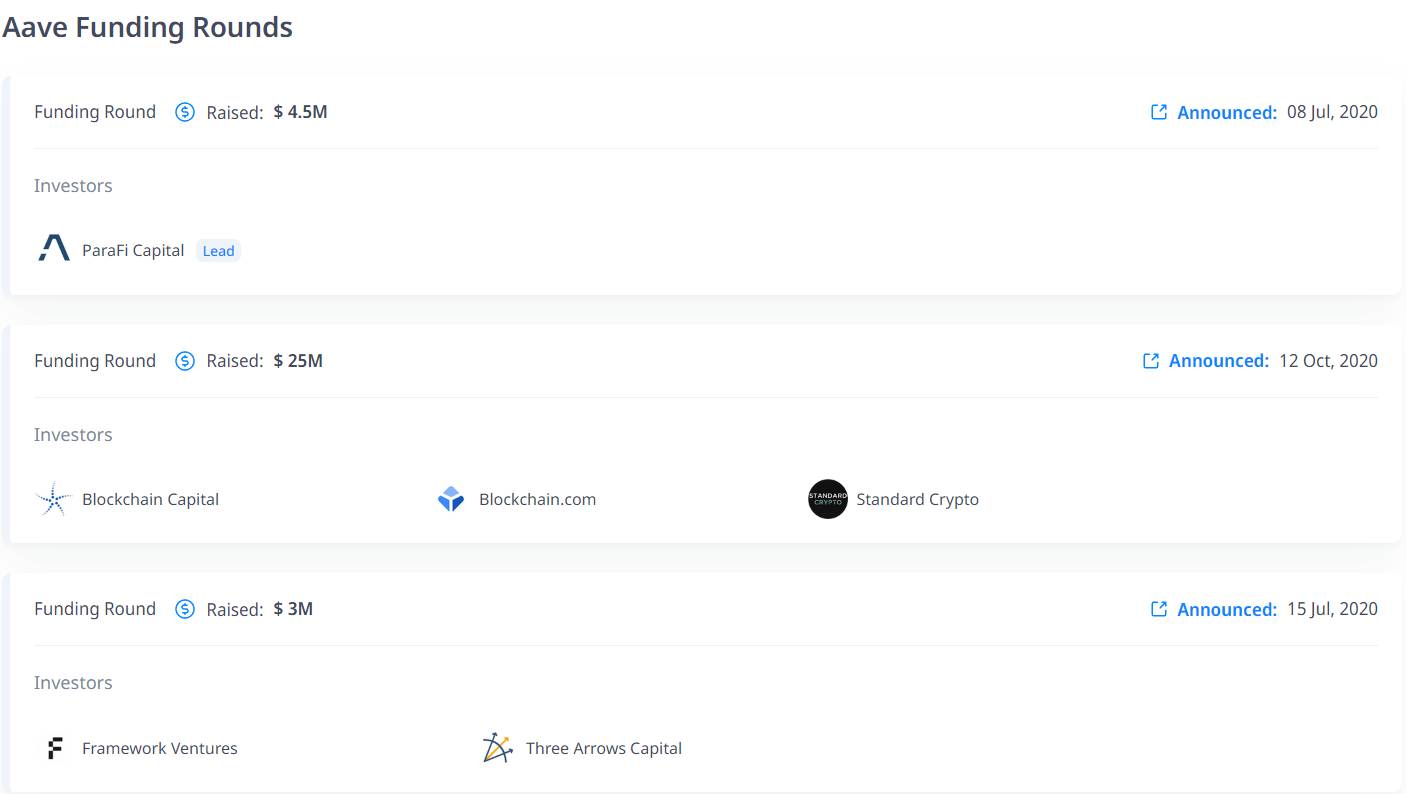Click the Blockchain Capital star logo
This screenshot has height=794, width=1407.
point(53,499)
